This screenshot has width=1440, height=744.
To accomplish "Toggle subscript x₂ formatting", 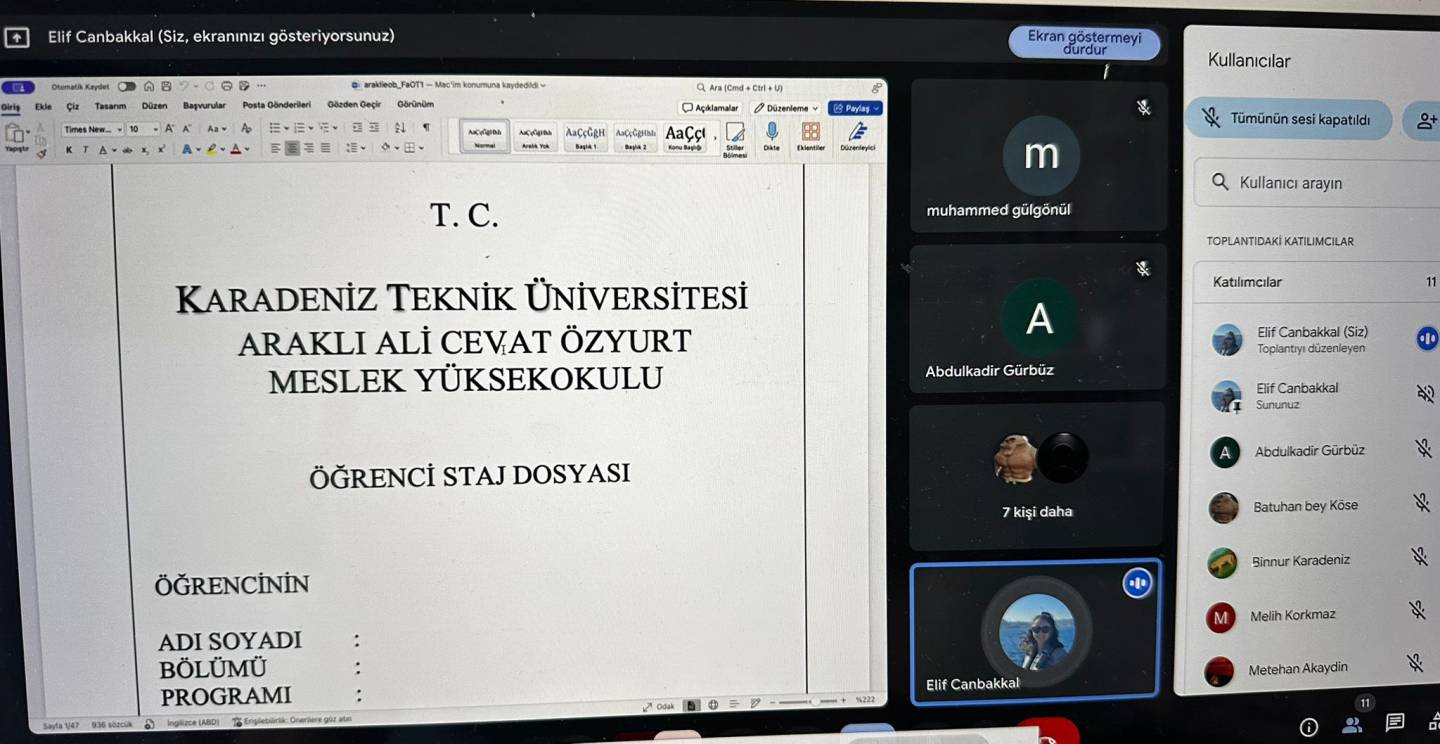I will (x=145, y=150).
